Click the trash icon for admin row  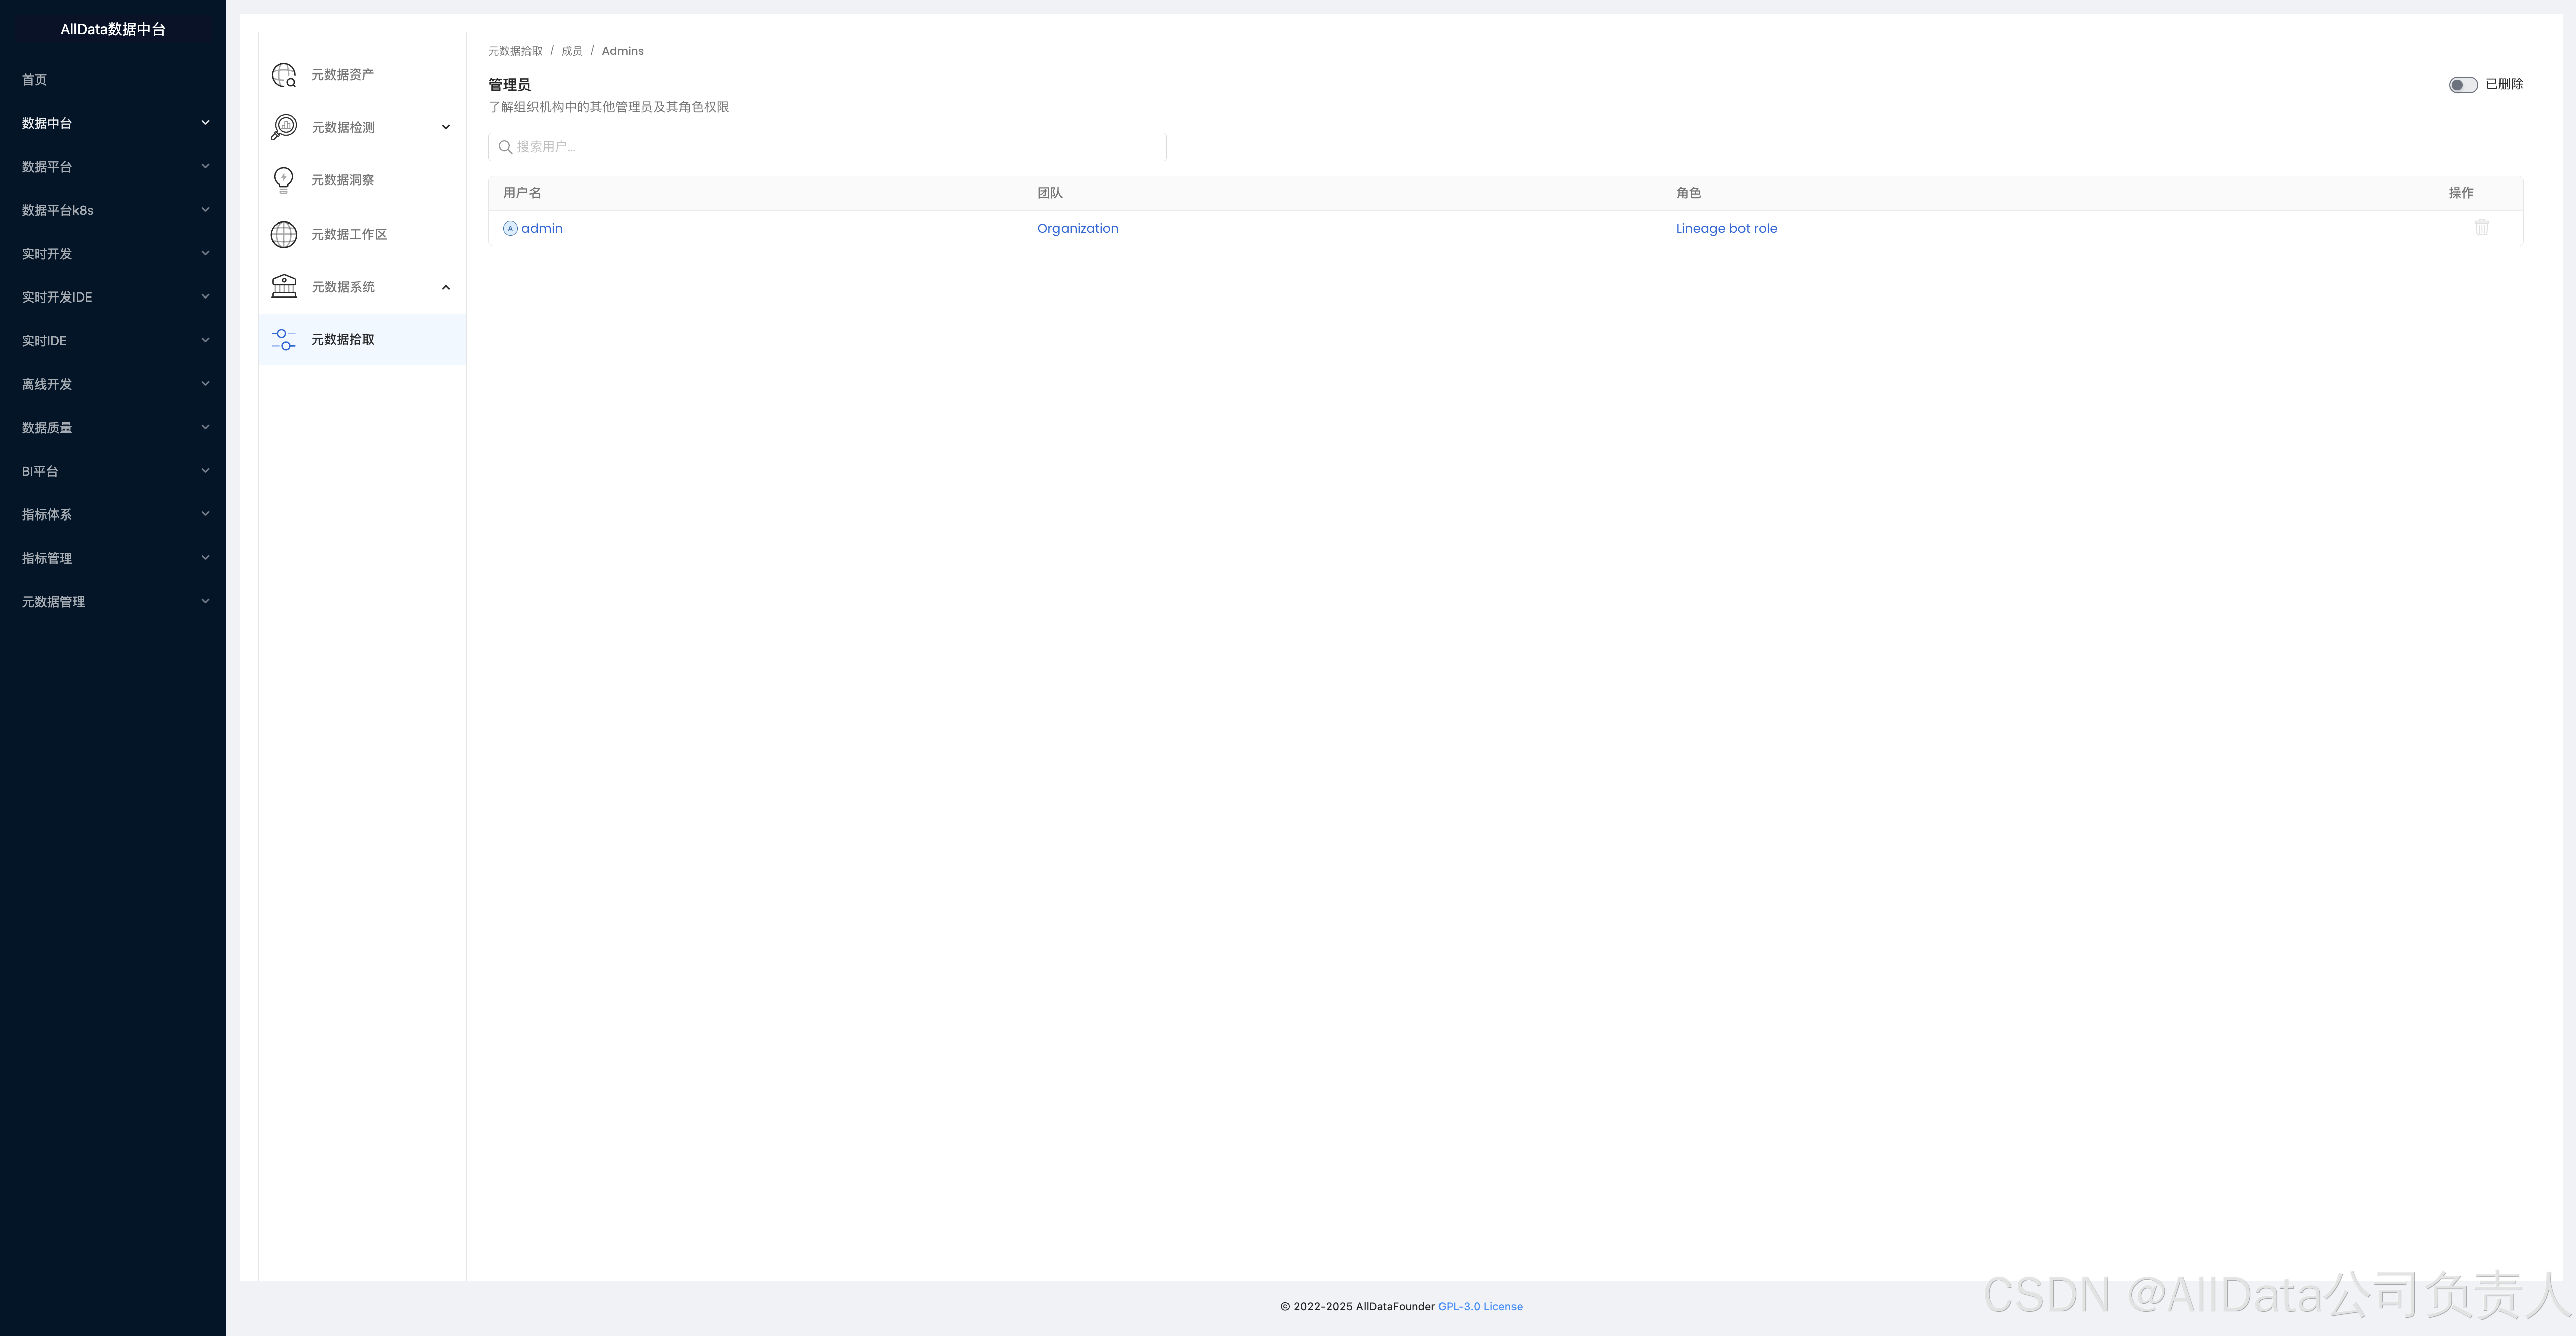point(2481,228)
